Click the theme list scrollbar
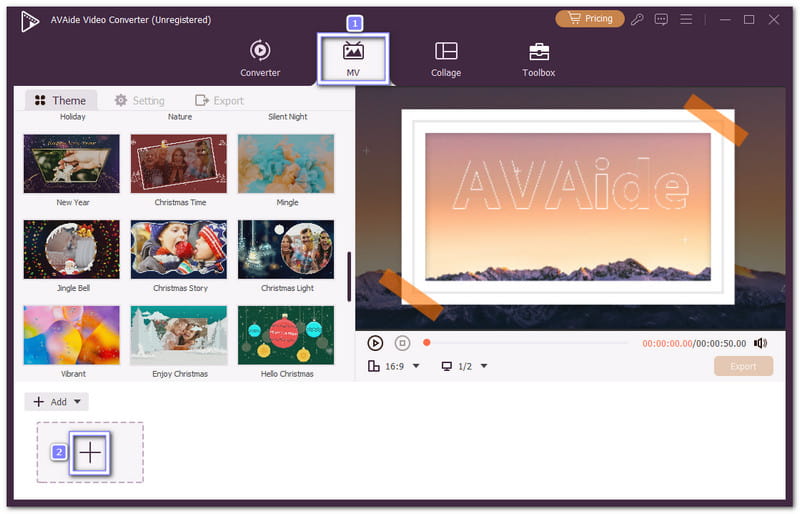Viewport: 800px width, 514px height. (349, 276)
